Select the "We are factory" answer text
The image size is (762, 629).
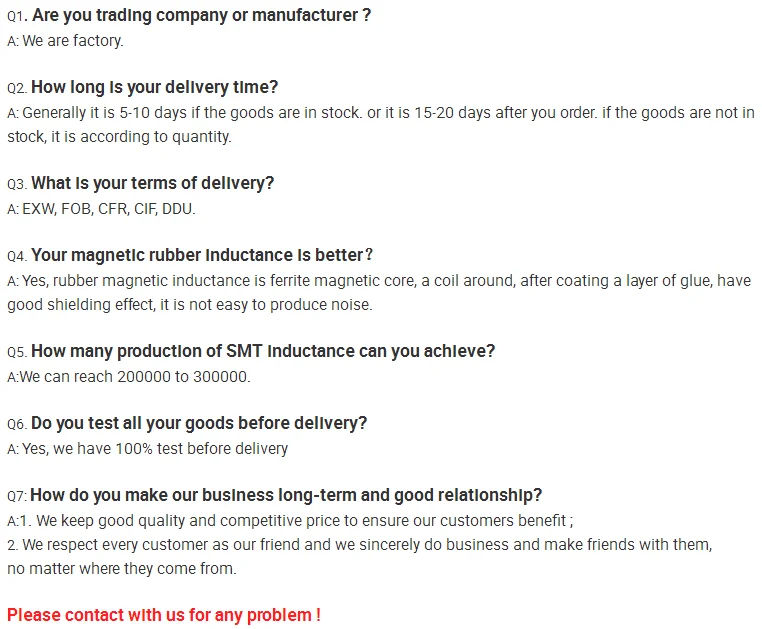[x=72, y=41]
